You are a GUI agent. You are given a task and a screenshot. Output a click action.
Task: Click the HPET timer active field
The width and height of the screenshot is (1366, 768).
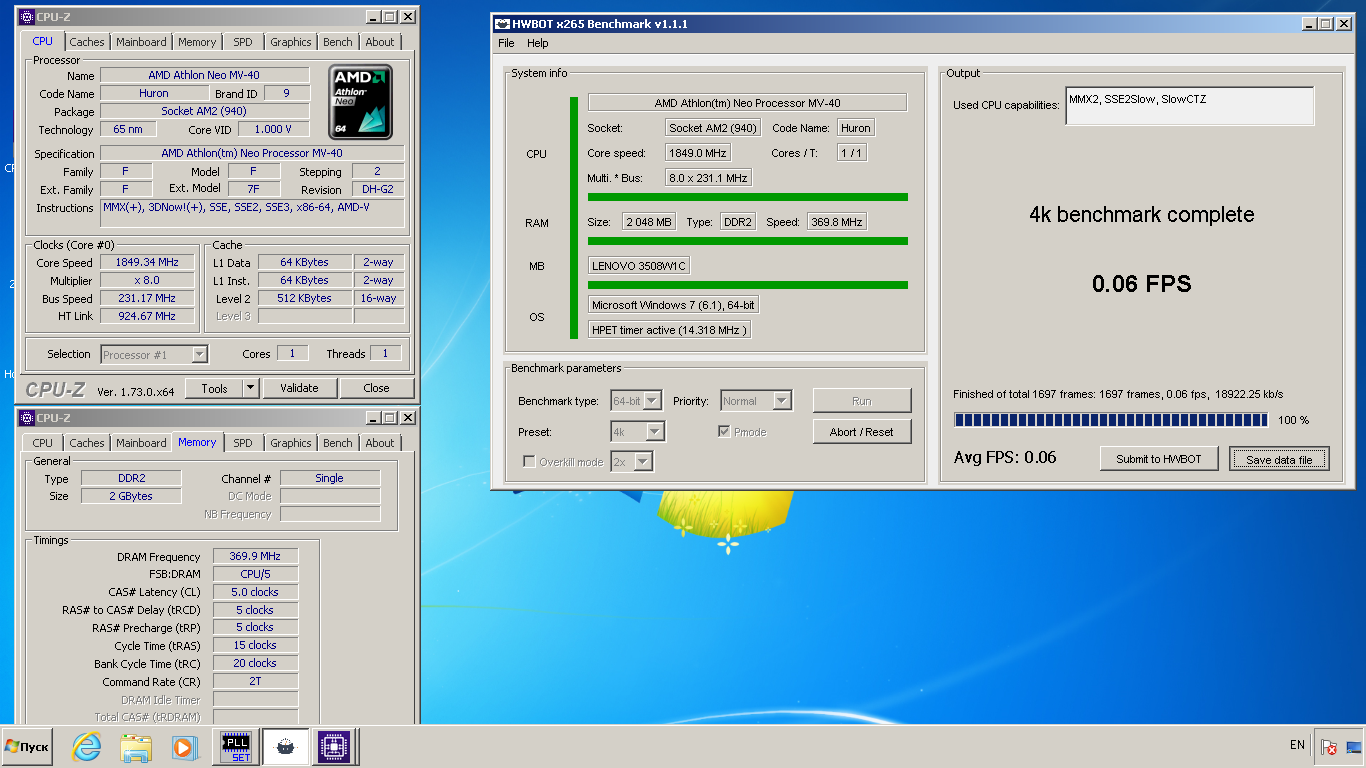click(x=669, y=330)
